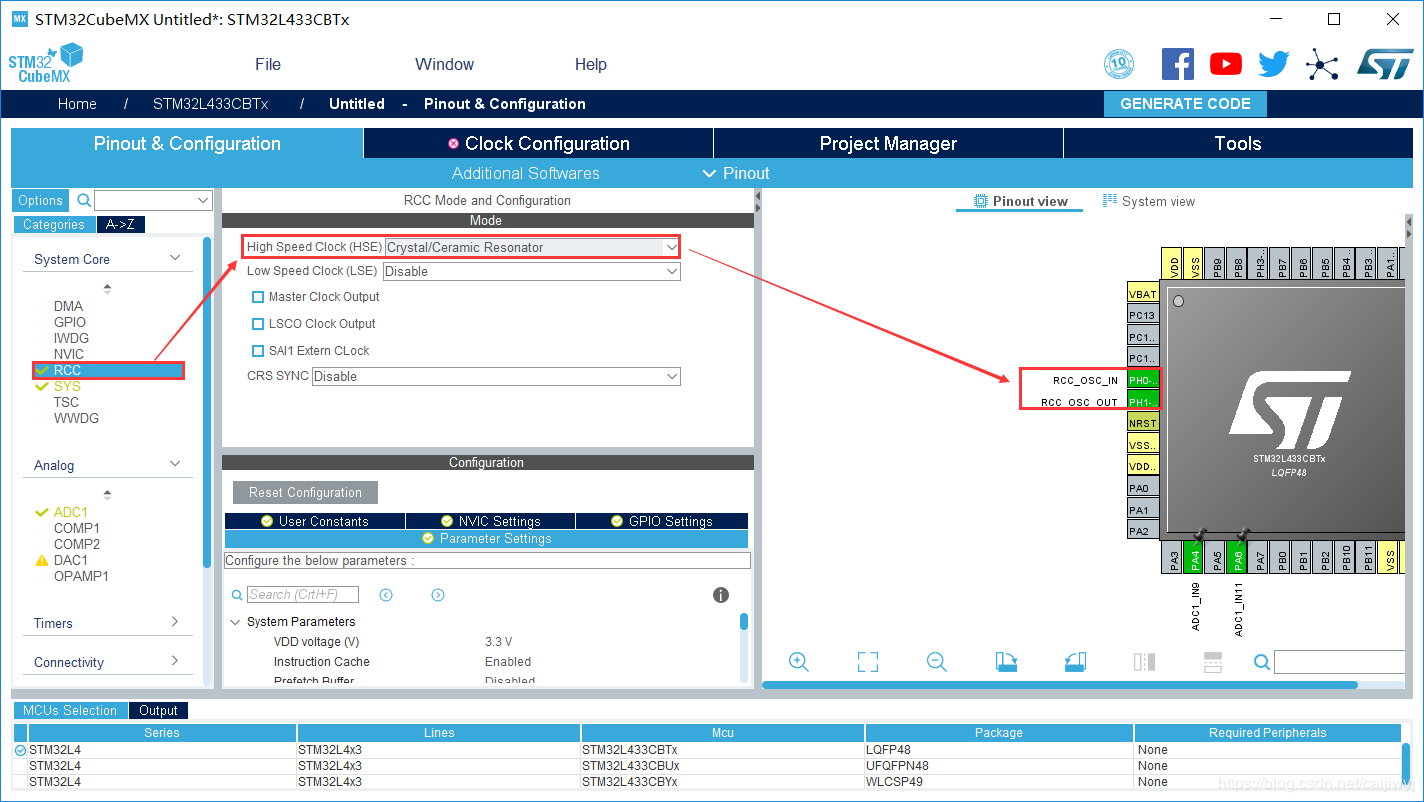Open the Pinout dropdown menu
1424x802 pixels.
[736, 173]
